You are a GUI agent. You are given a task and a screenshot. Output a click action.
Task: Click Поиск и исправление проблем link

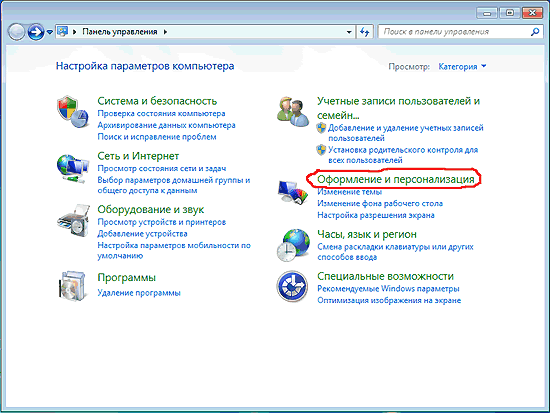click(157, 137)
